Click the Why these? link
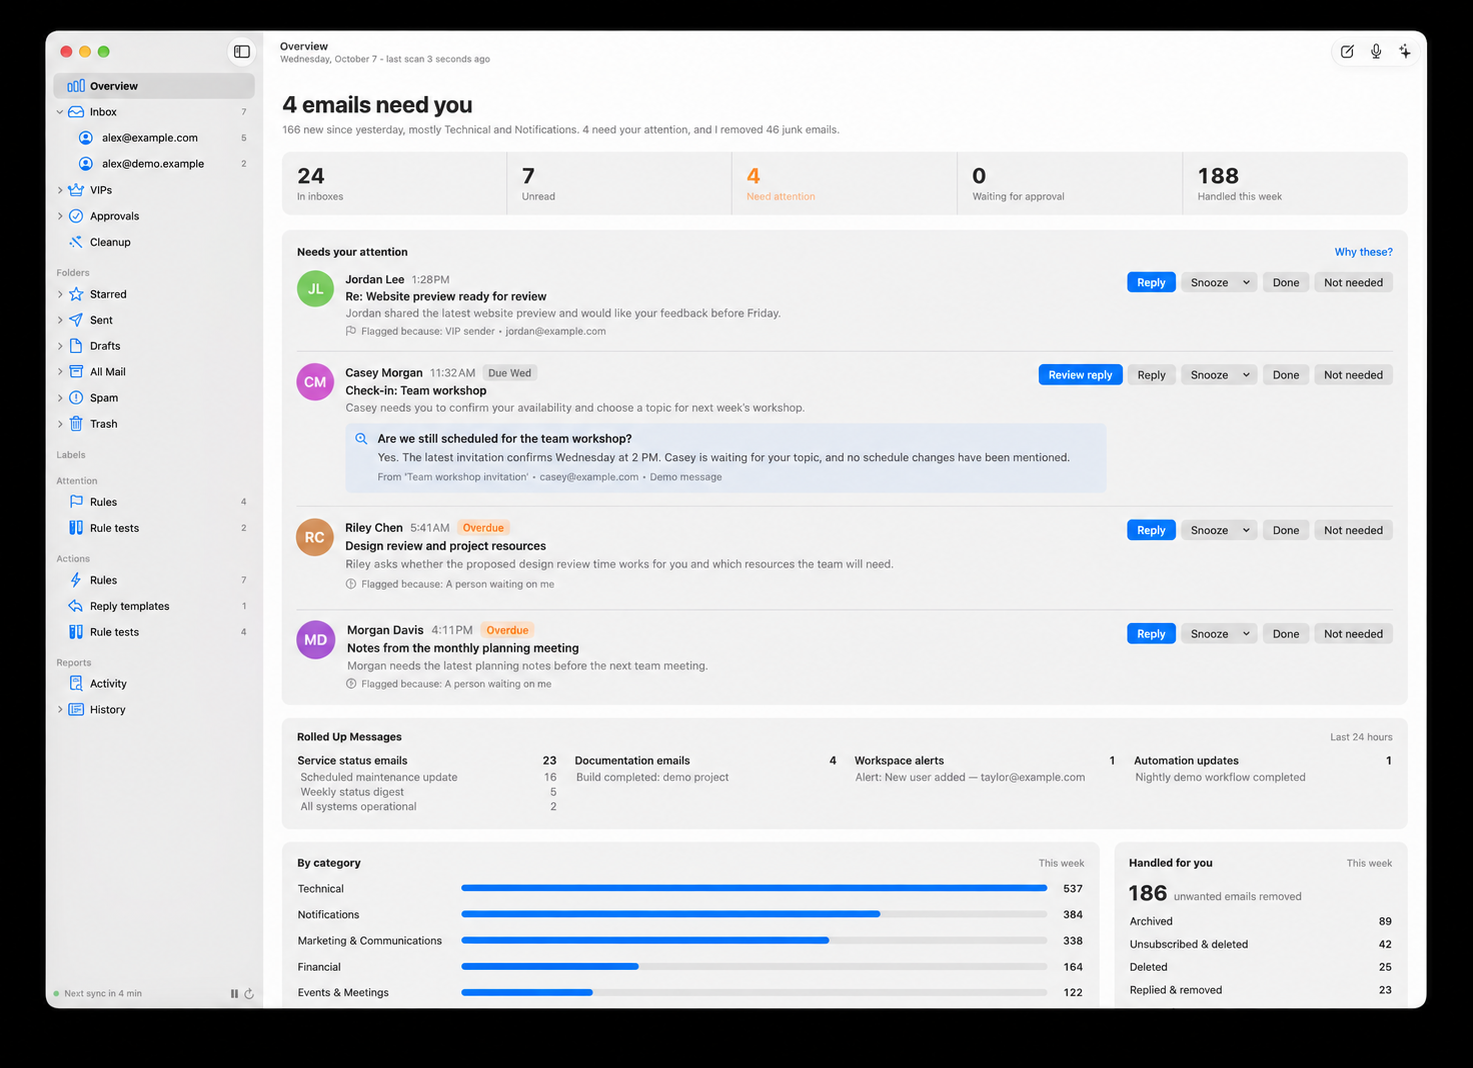Screen dimensions: 1473x1068 pyautogui.click(x=1363, y=252)
